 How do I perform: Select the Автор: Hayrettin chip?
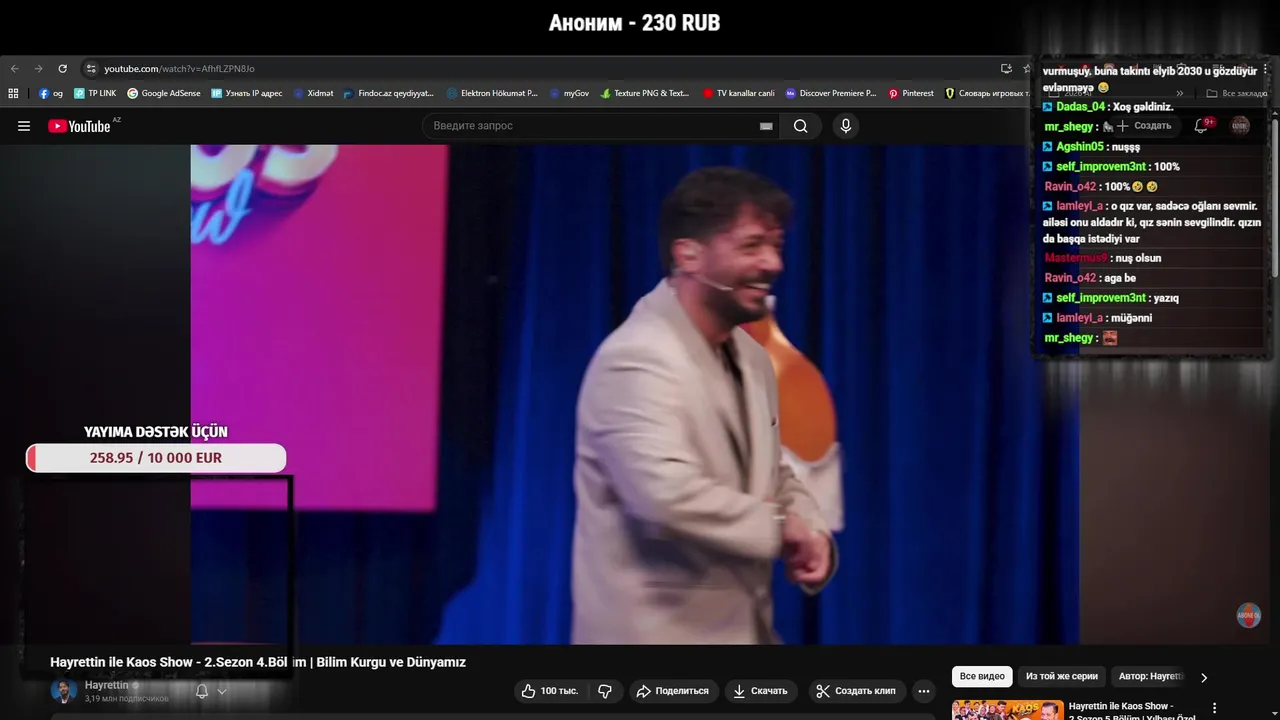click(x=1150, y=677)
